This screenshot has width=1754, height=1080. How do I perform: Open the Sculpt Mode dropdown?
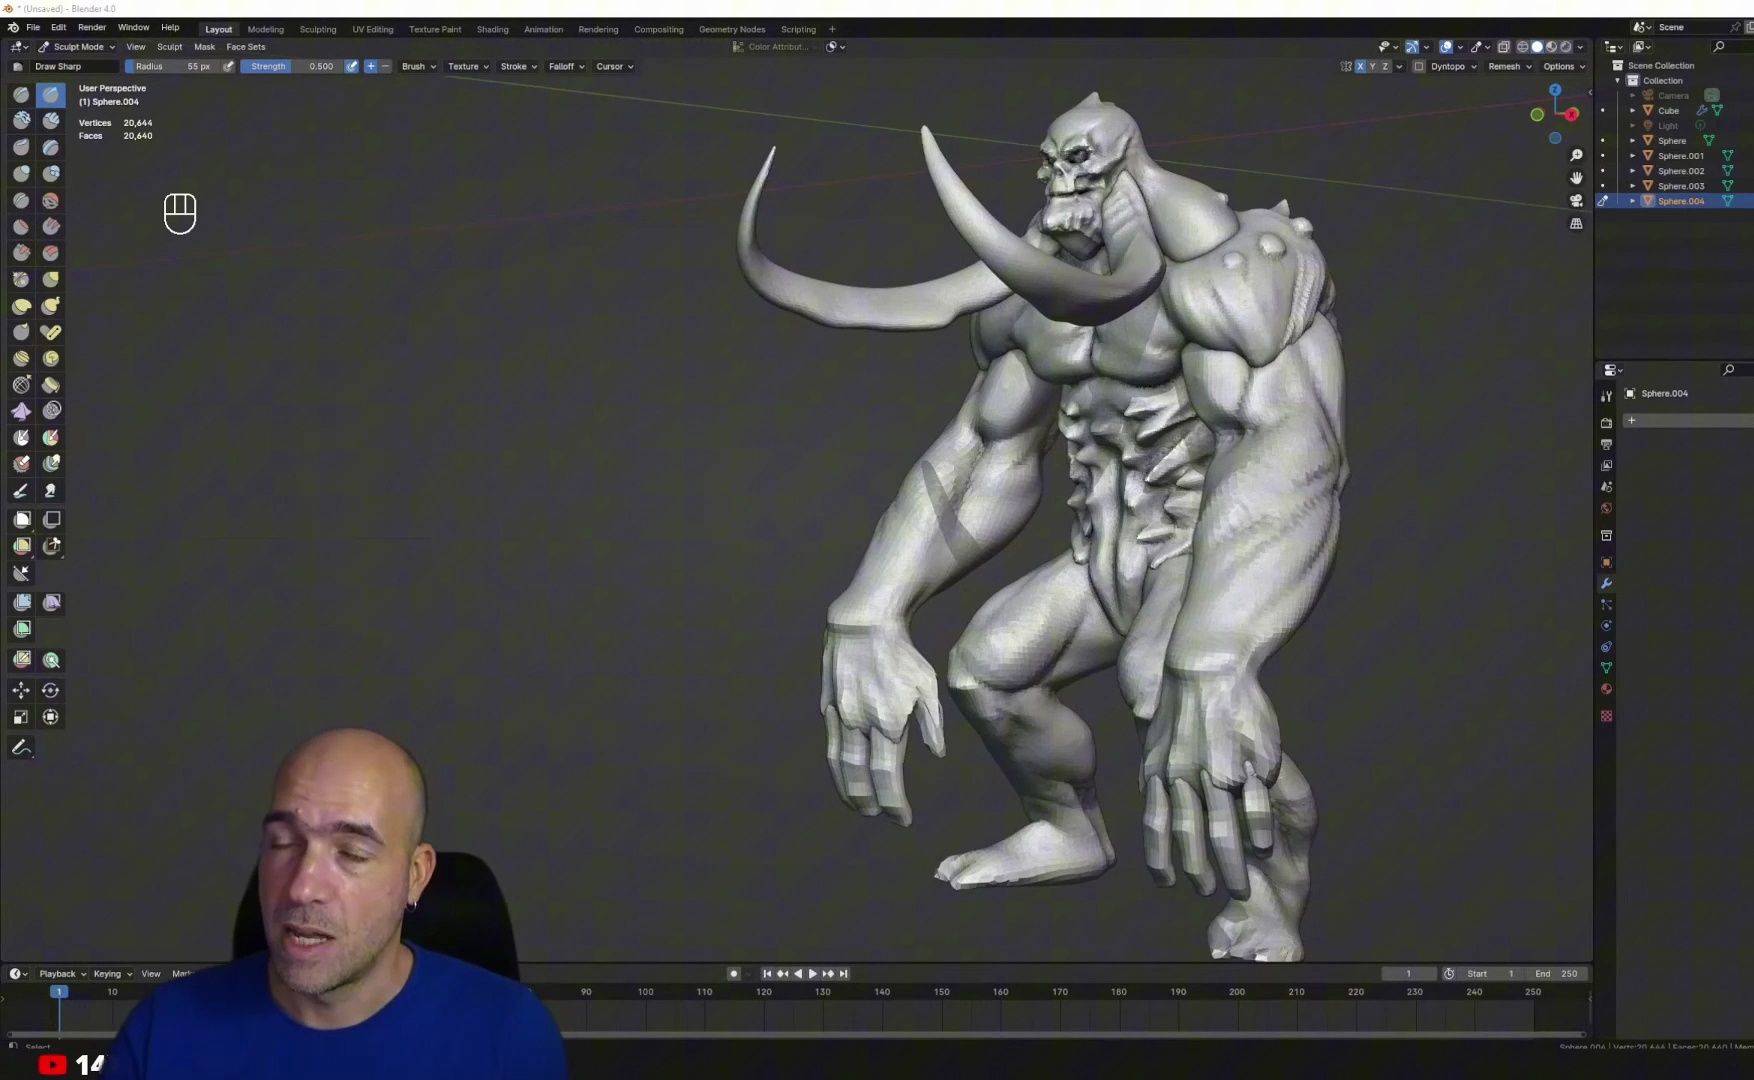coord(77,47)
